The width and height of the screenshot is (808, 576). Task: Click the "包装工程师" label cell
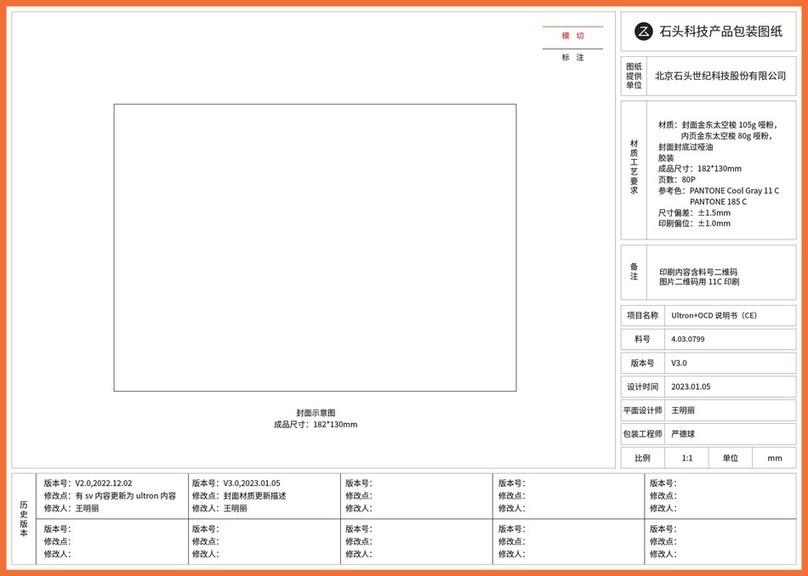pyautogui.click(x=643, y=434)
